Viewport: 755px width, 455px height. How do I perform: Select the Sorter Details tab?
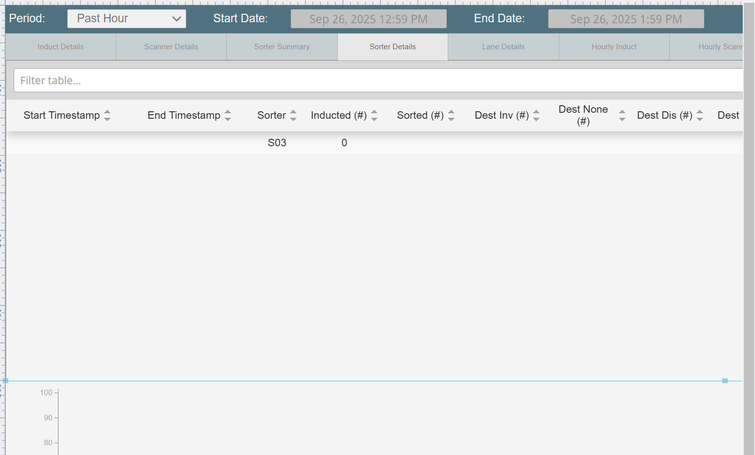point(393,47)
